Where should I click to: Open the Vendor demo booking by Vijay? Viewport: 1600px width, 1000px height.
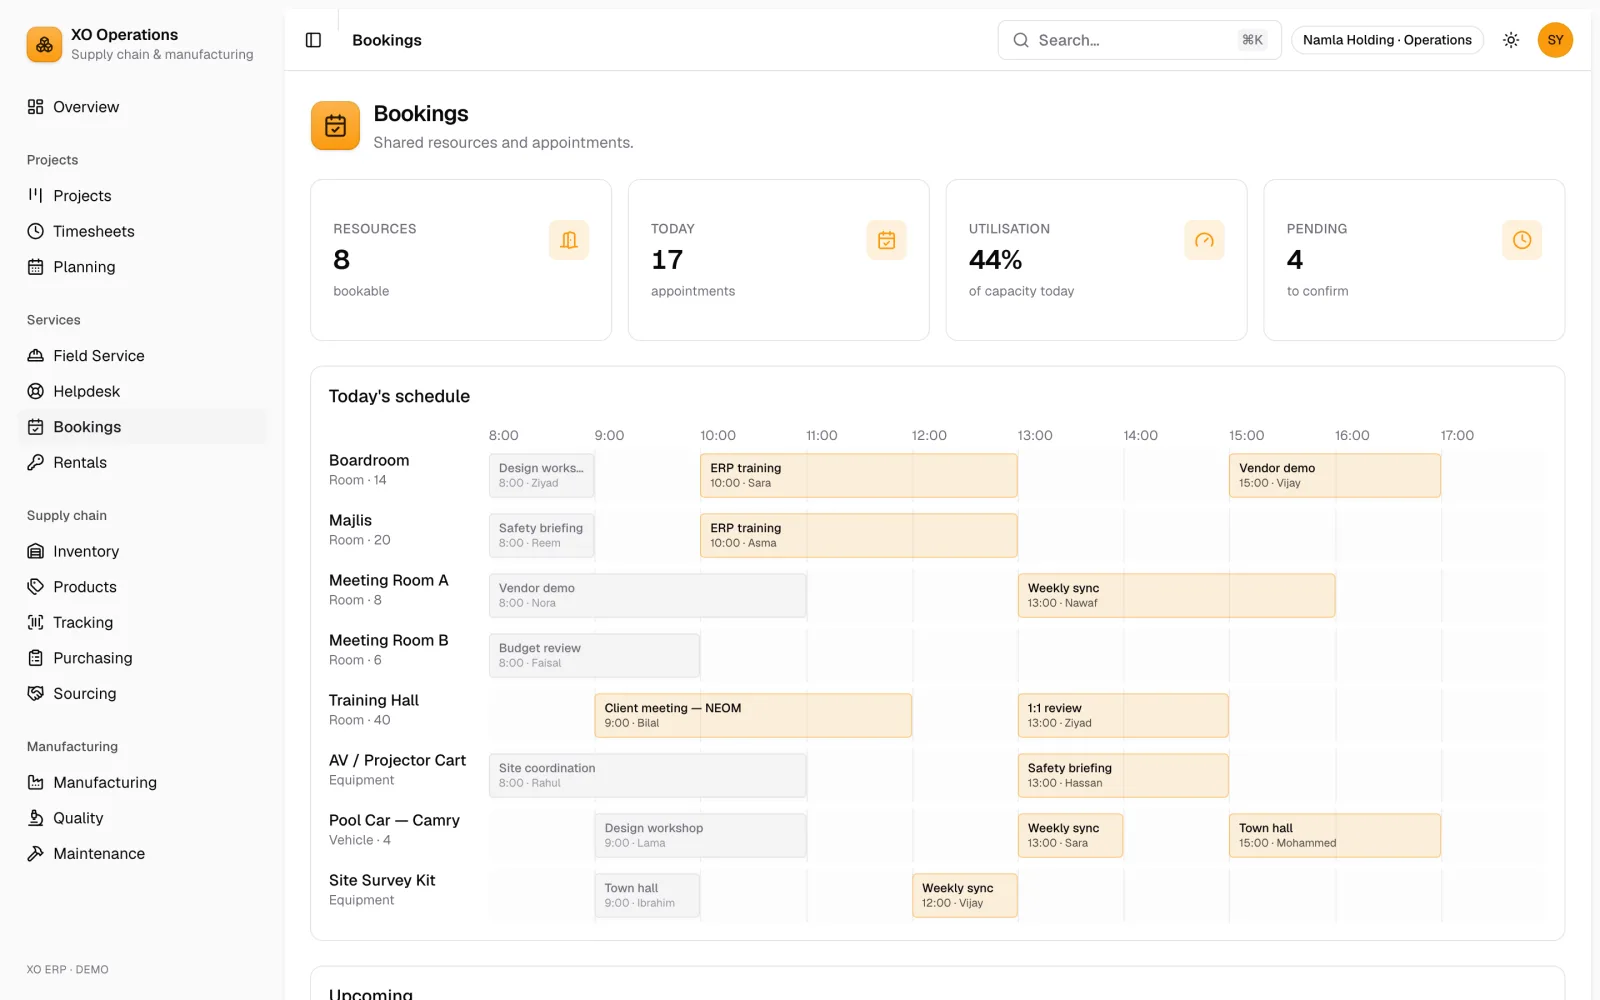point(1335,475)
